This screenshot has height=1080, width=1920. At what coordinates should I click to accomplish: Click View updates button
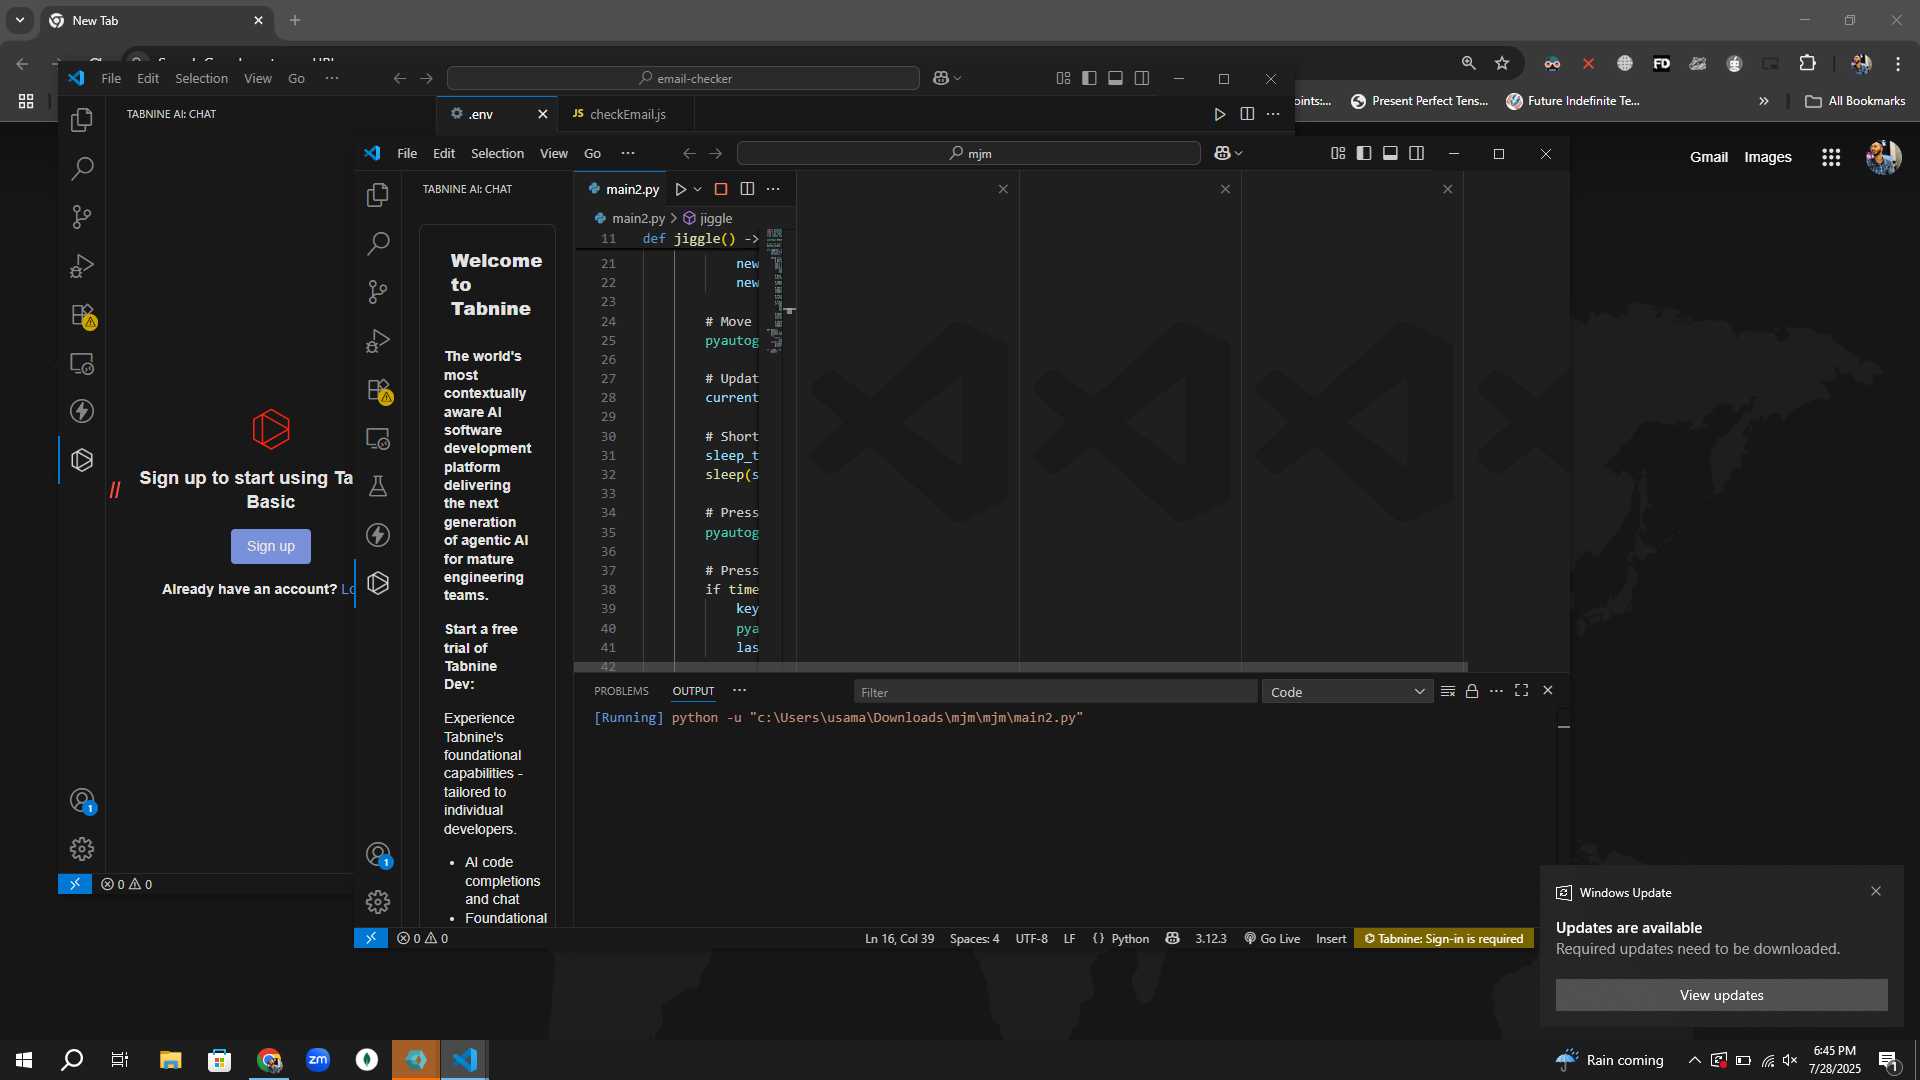coord(1721,995)
